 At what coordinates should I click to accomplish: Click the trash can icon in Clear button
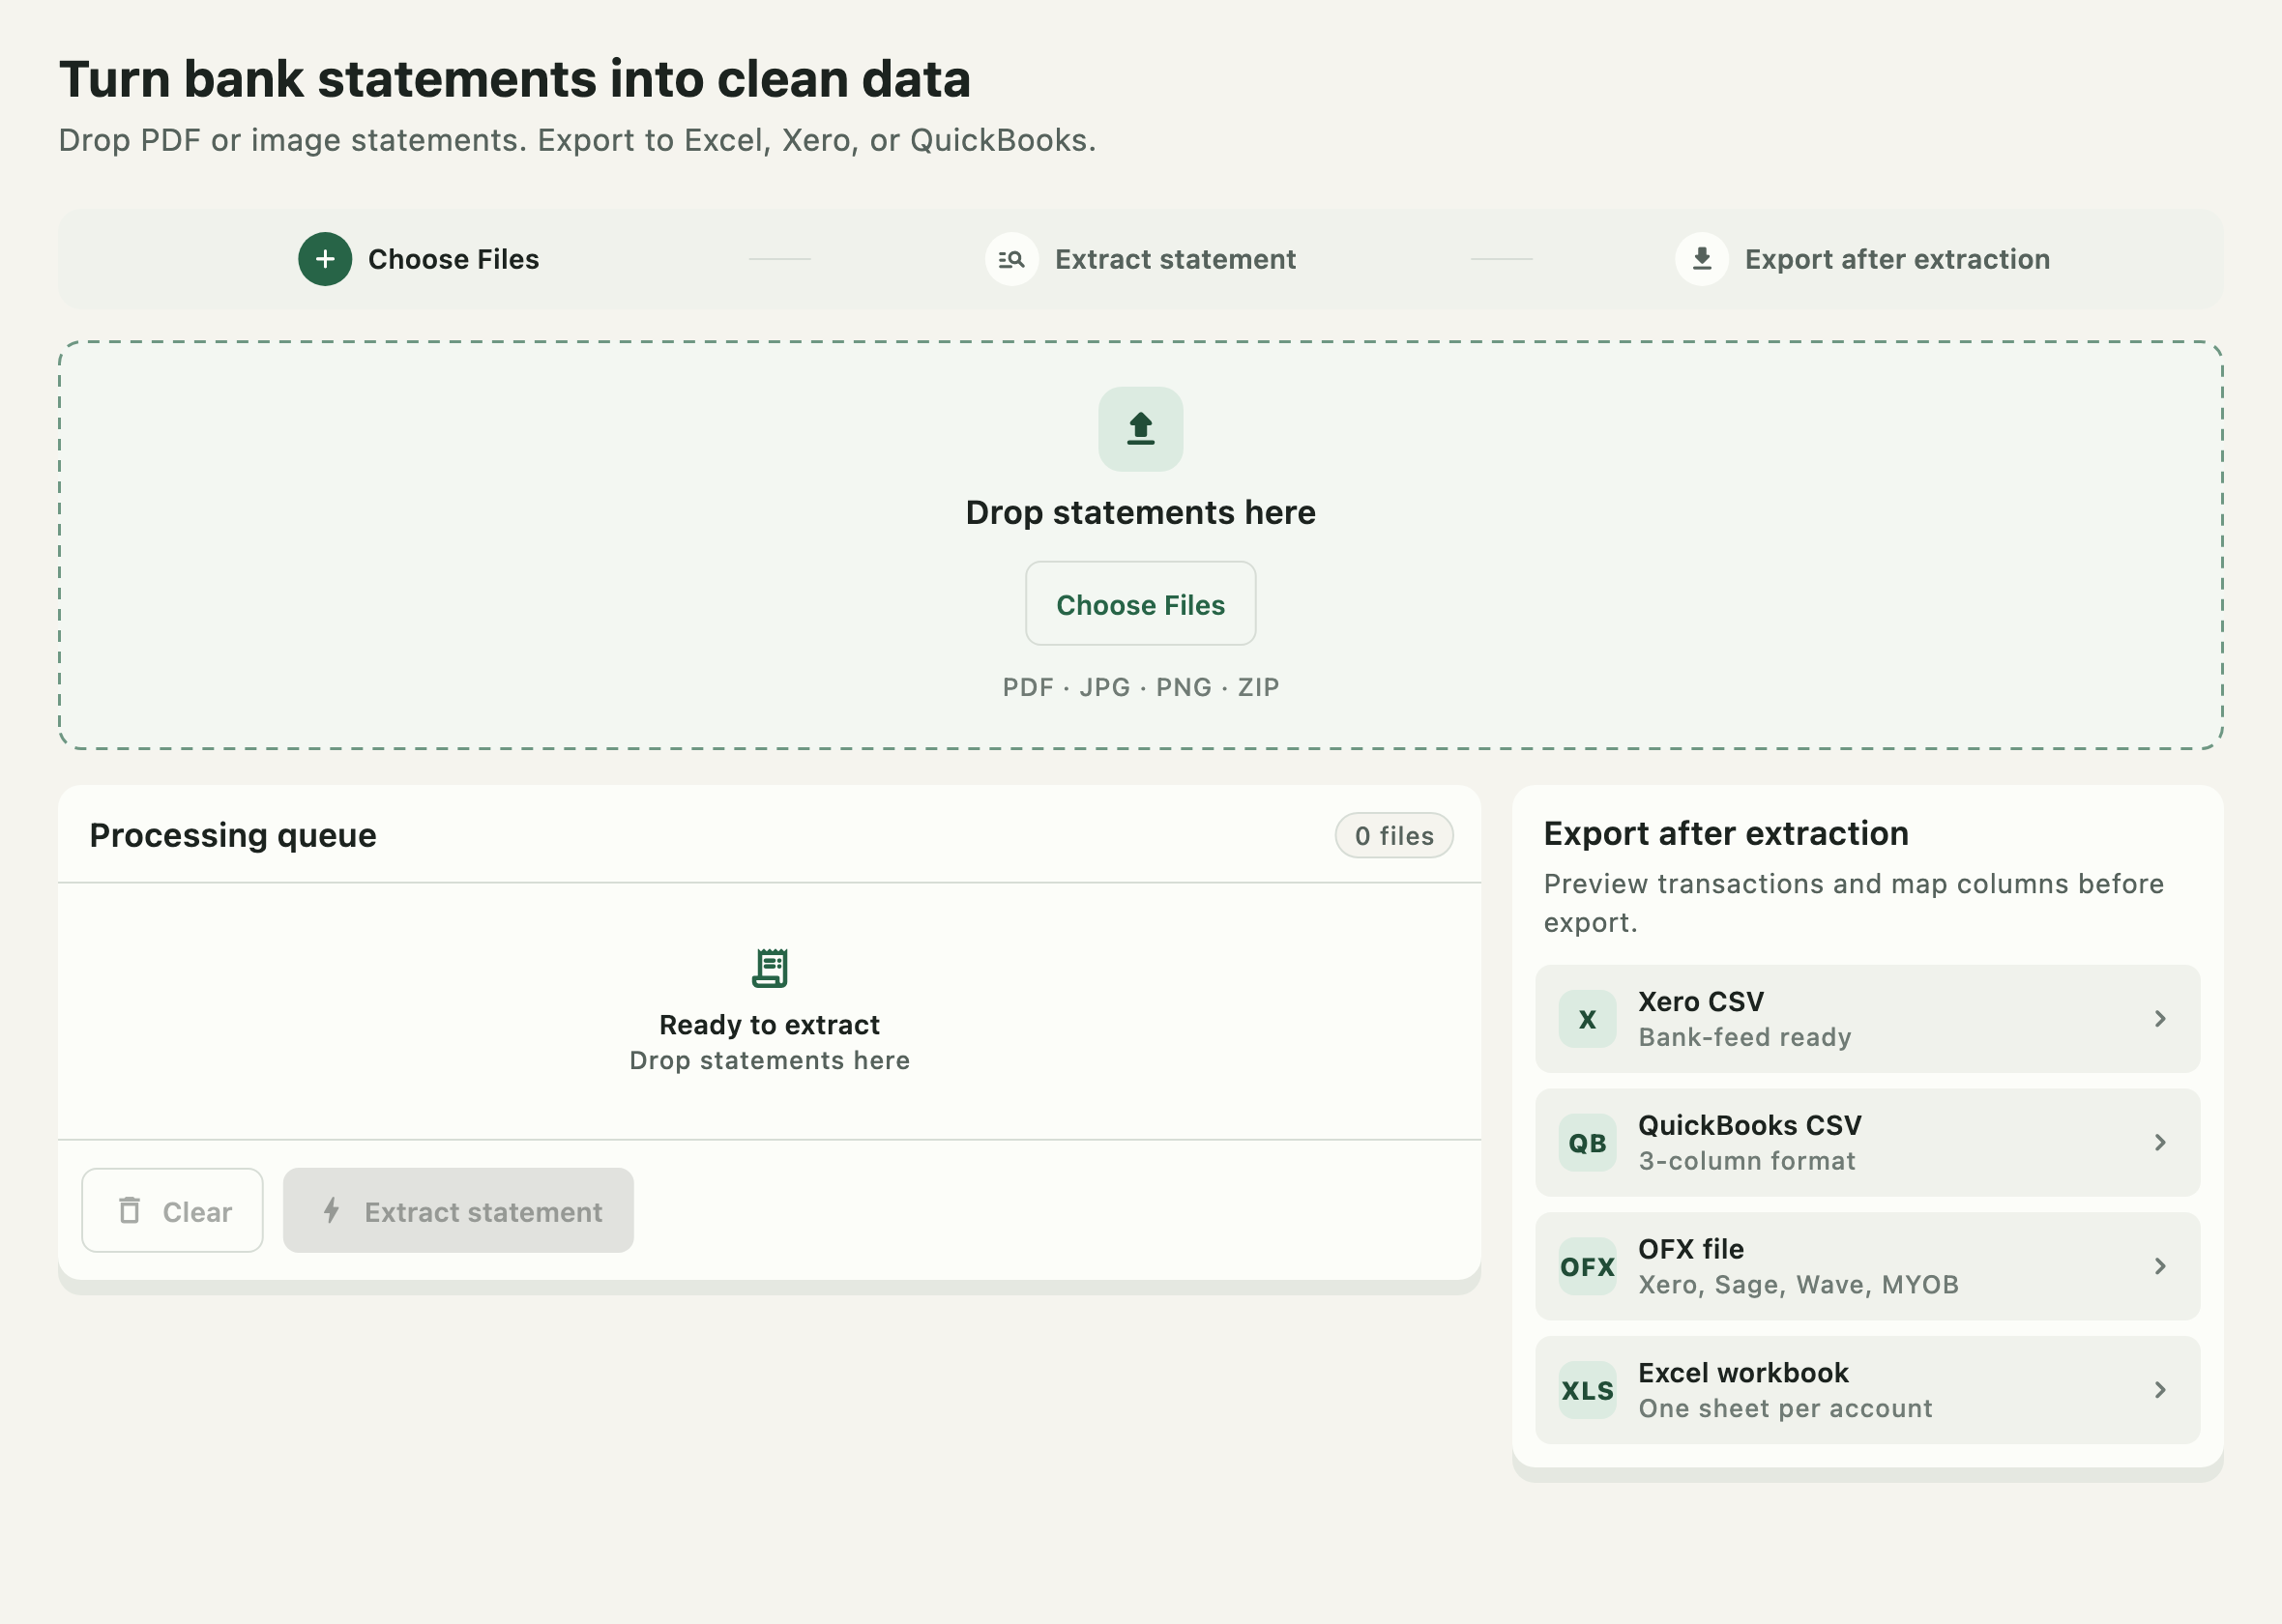(130, 1211)
